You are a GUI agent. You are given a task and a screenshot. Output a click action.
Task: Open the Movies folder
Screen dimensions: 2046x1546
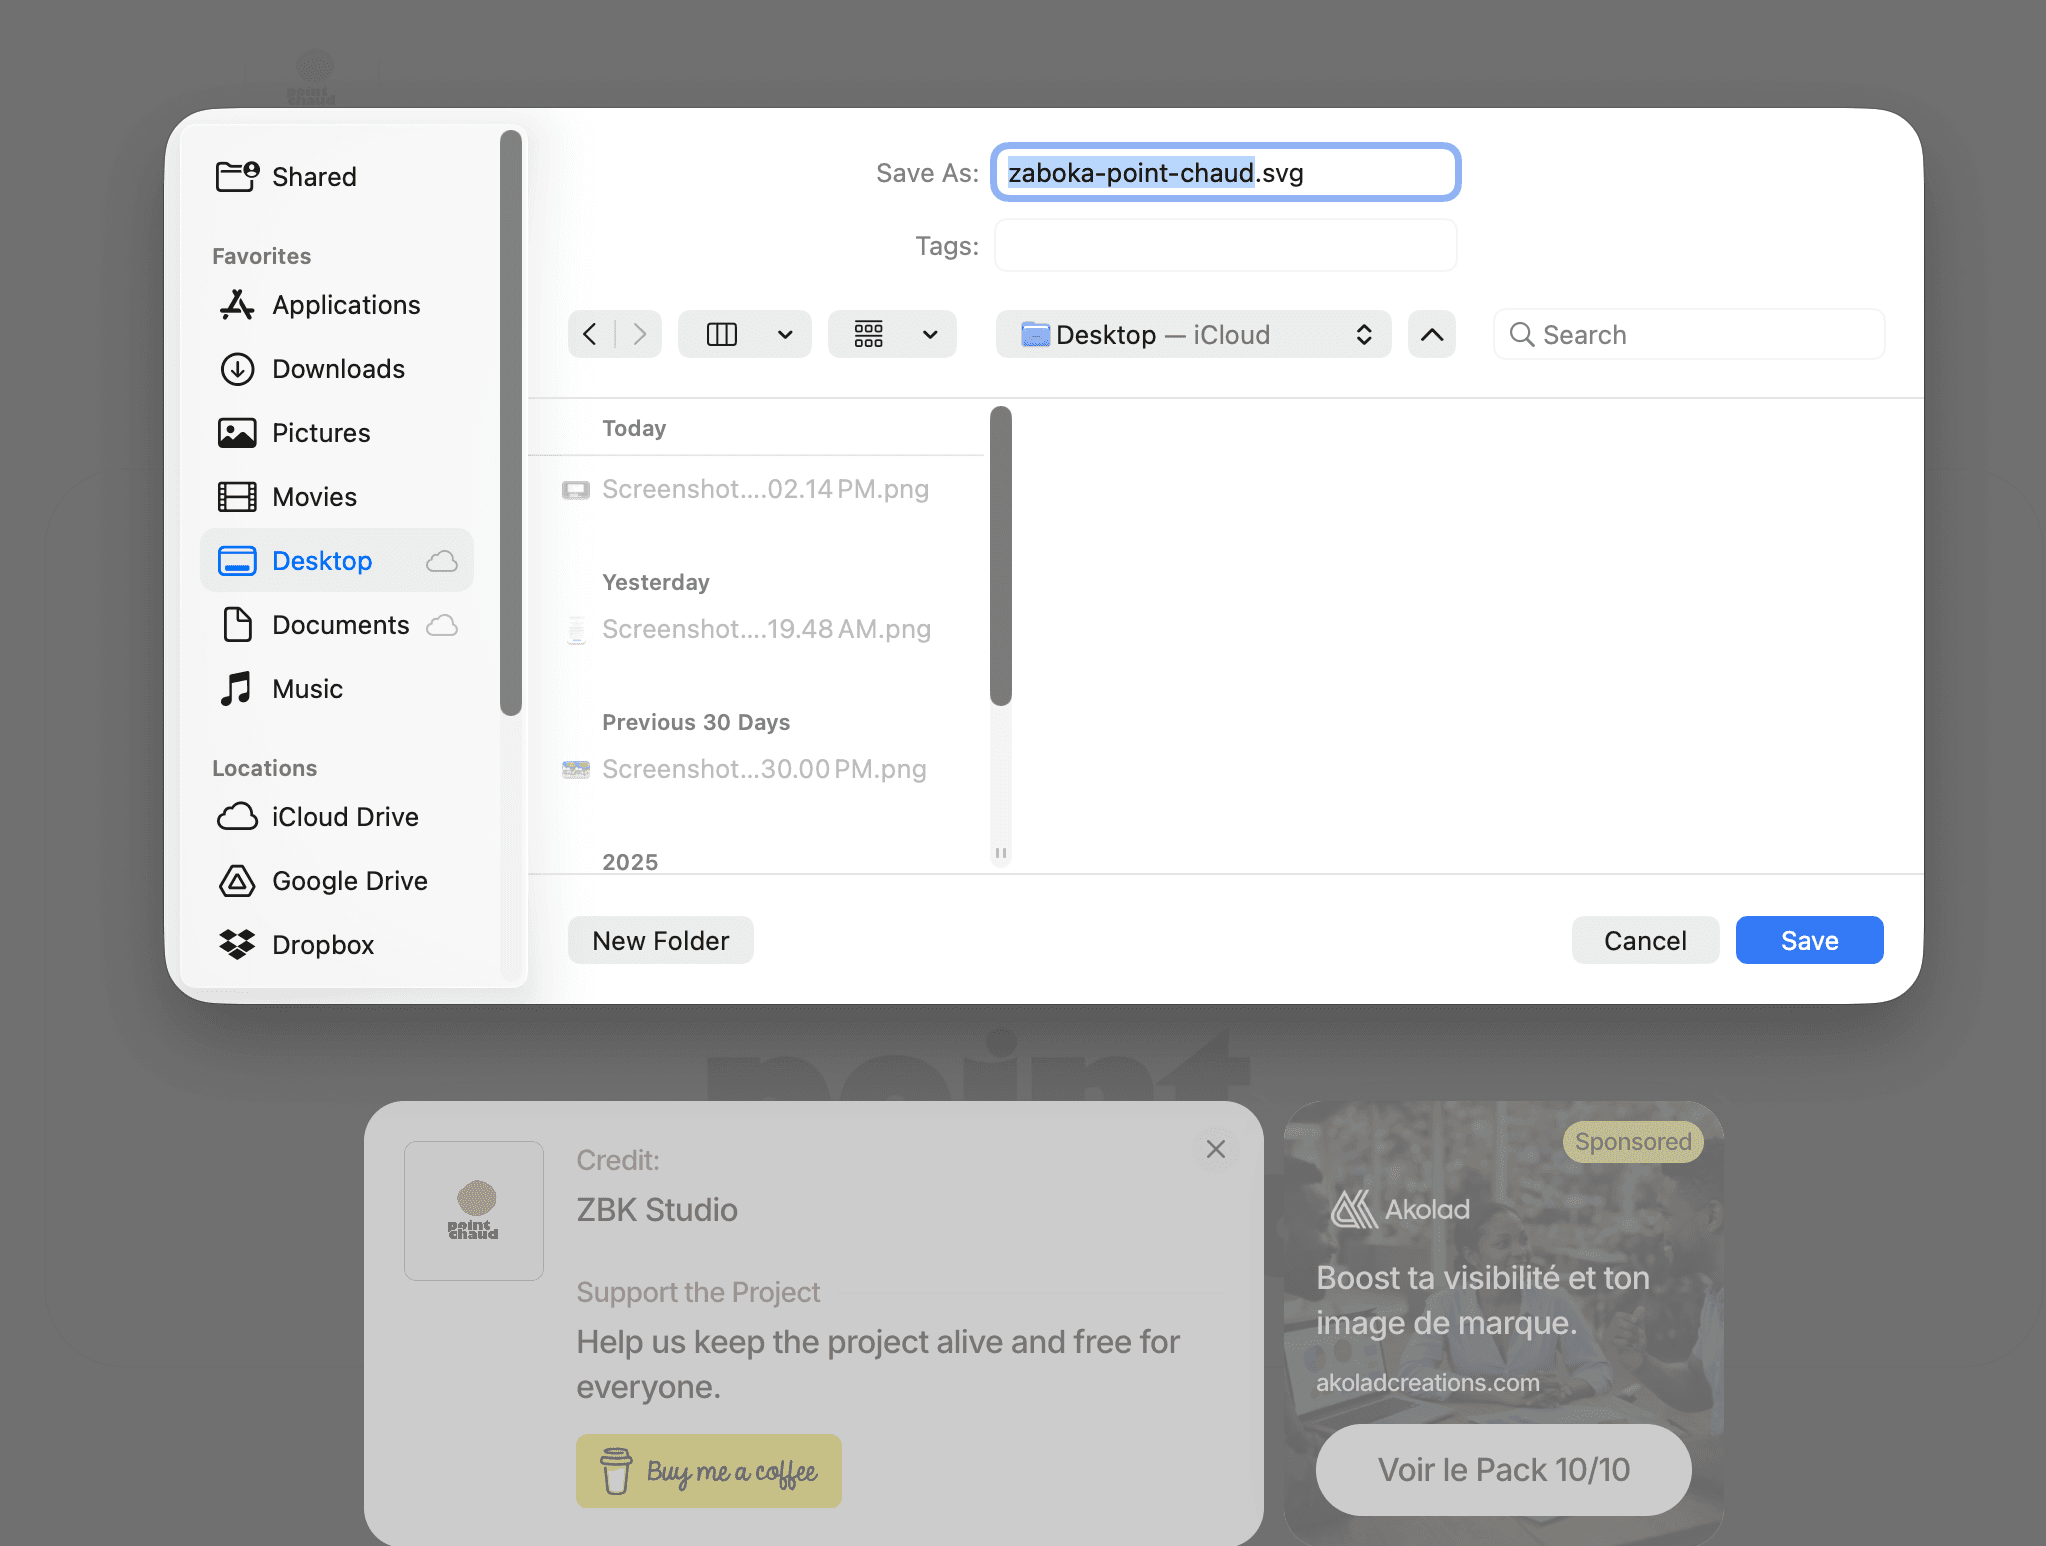(313, 497)
